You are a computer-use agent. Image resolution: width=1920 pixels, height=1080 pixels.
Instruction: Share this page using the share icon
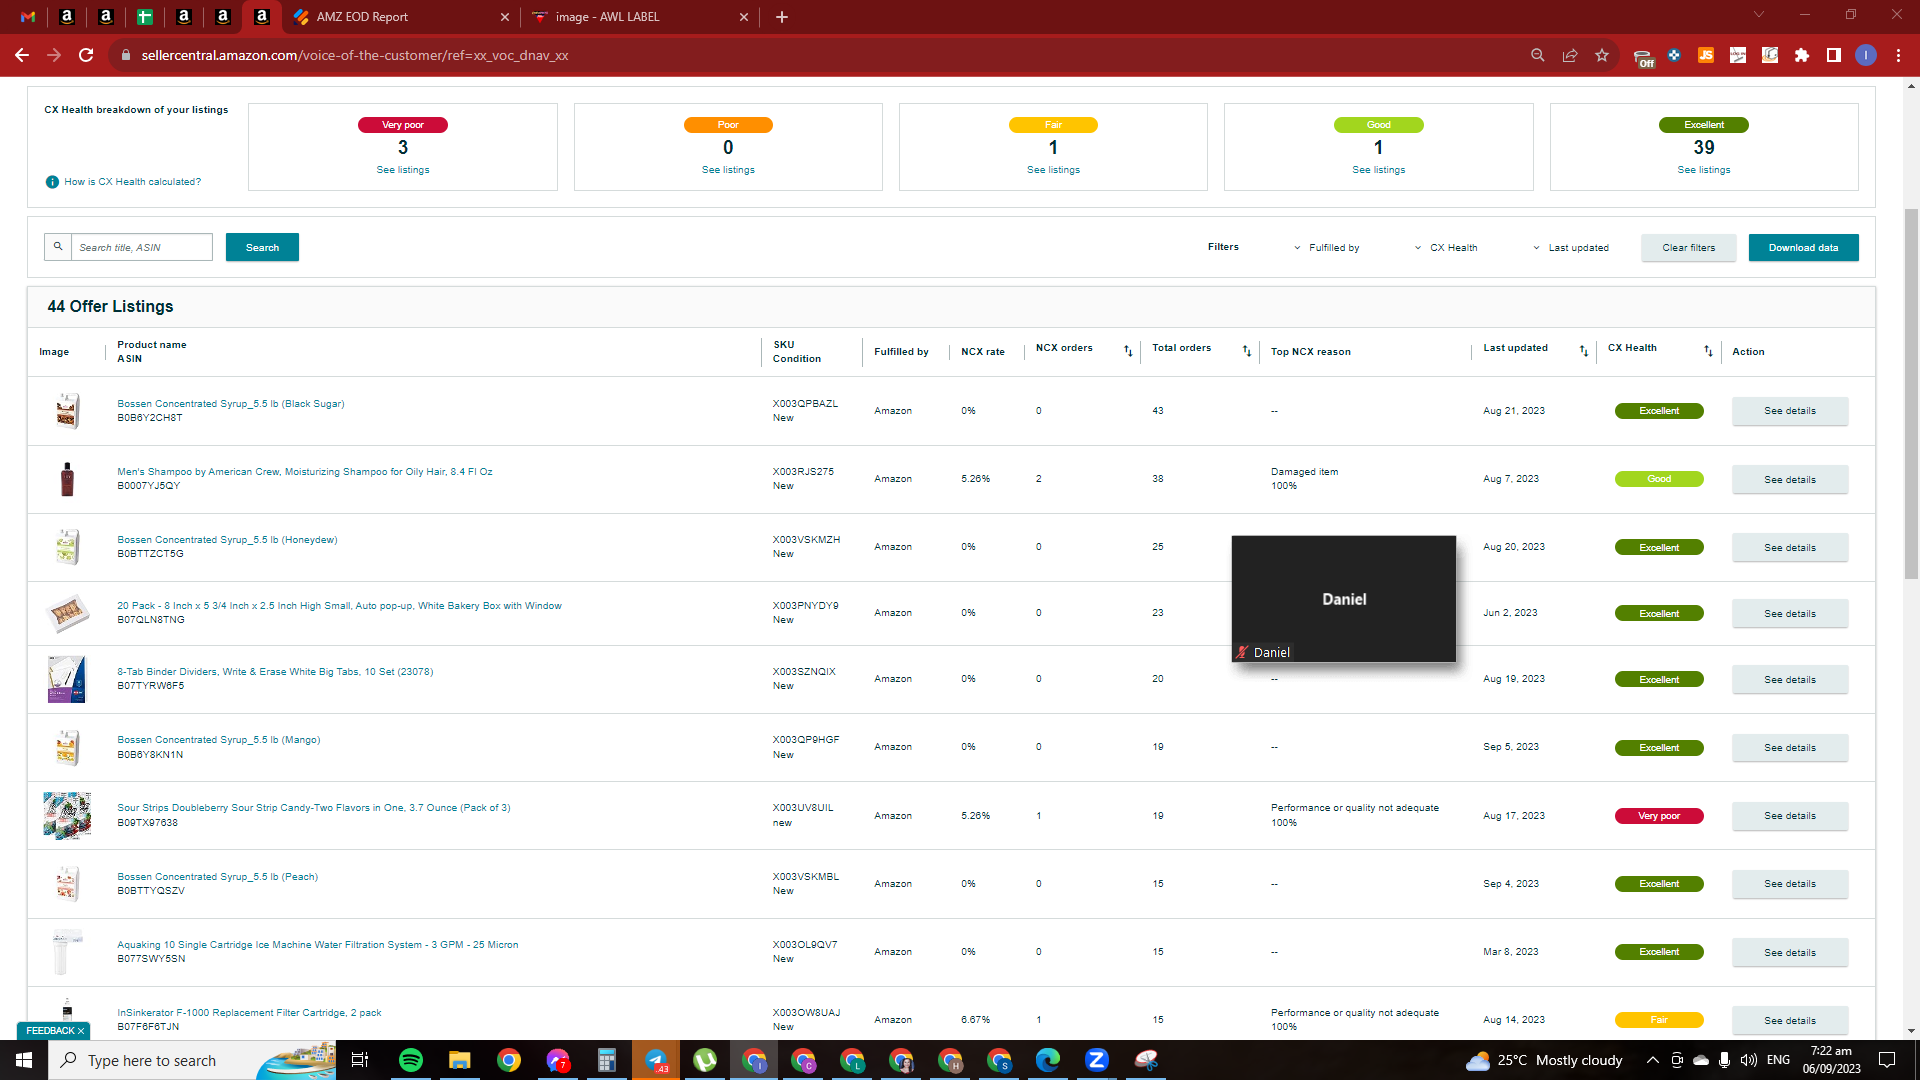coord(1570,55)
